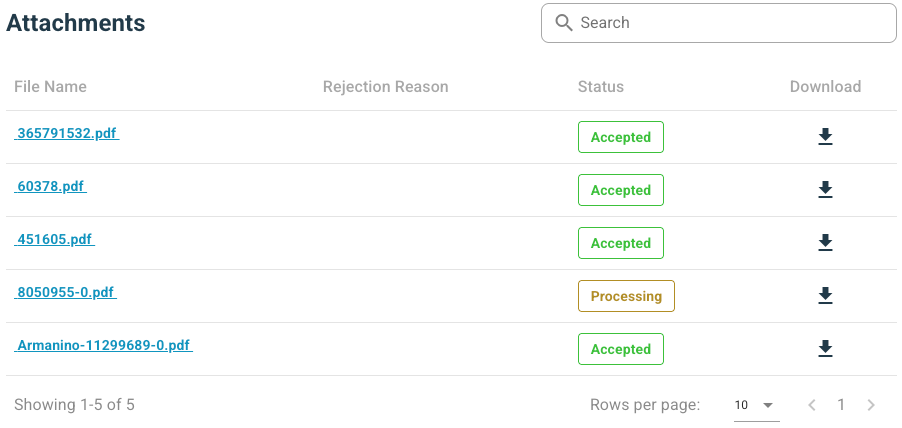
Task: Focus the attachments Search field
Action: (730, 23)
